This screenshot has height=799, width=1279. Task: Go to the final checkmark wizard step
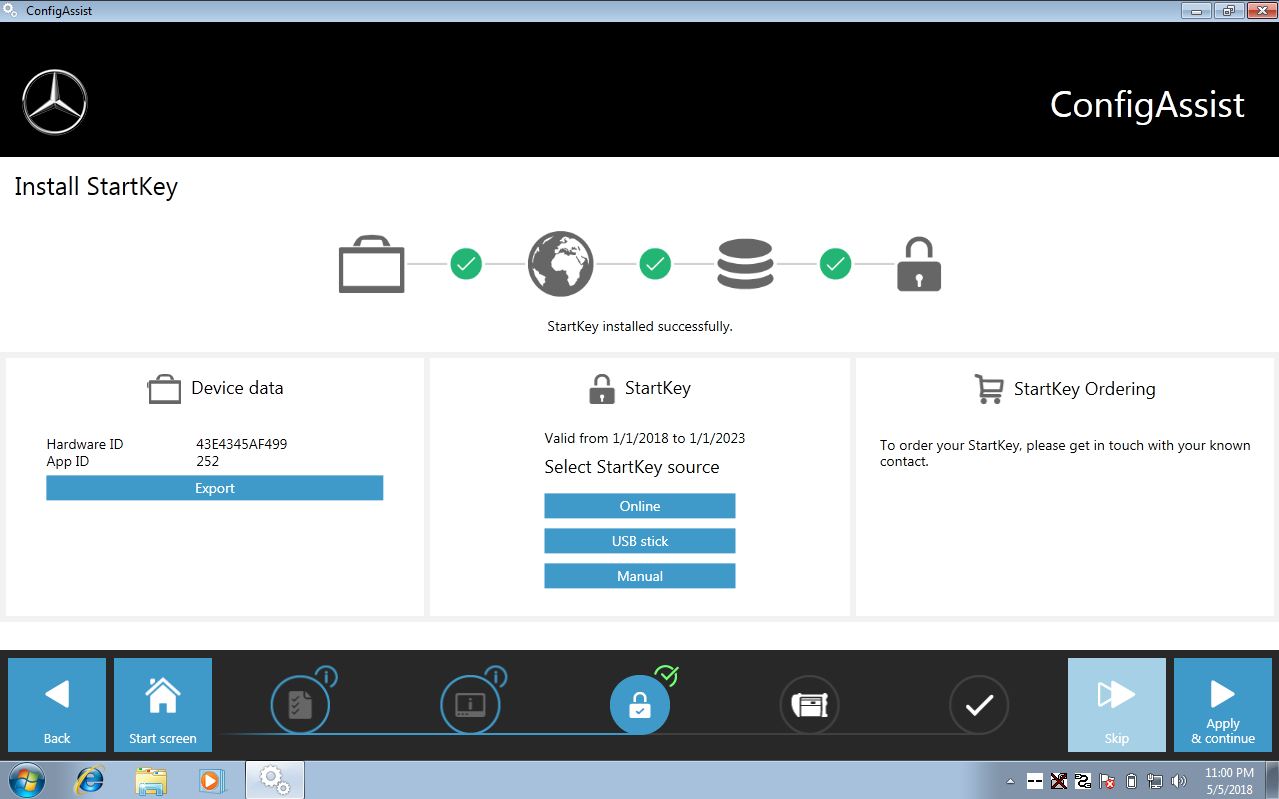[978, 705]
